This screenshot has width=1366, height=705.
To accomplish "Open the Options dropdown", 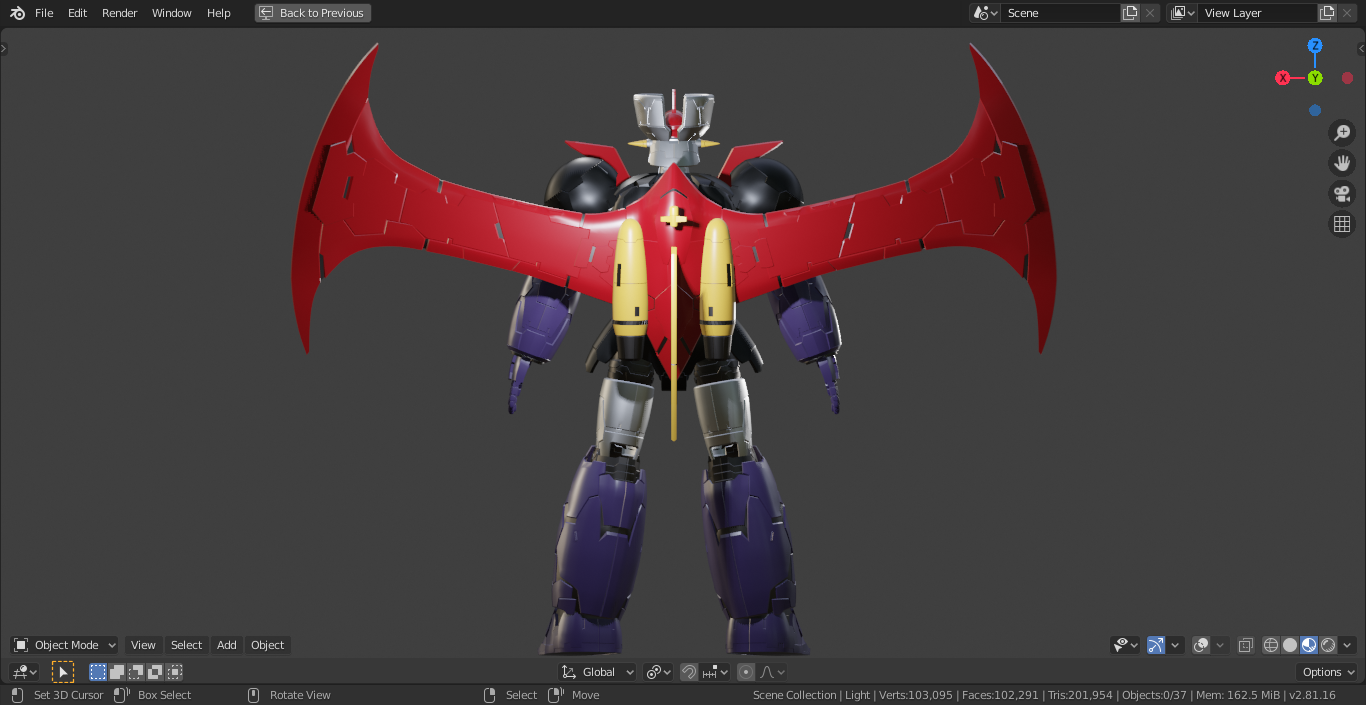I will pos(1327,672).
